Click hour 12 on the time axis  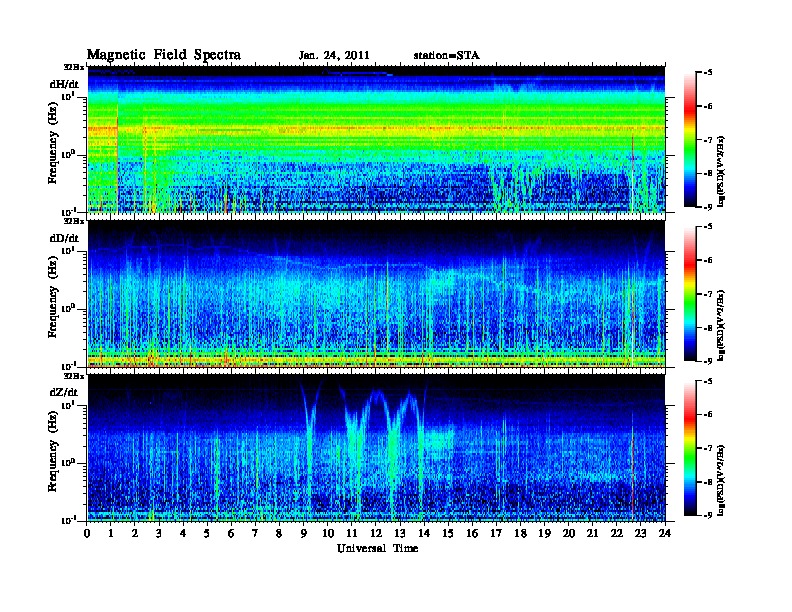[x=376, y=533]
